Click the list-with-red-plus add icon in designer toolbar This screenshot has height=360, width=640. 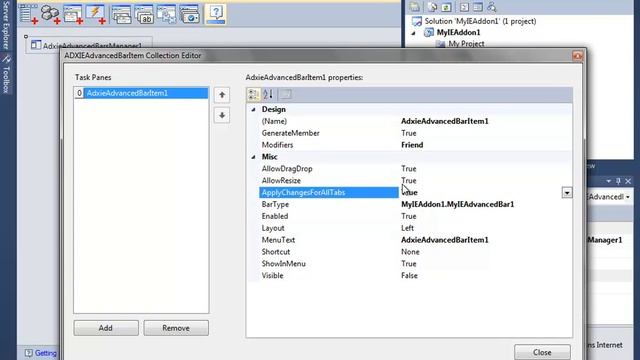[29, 14]
